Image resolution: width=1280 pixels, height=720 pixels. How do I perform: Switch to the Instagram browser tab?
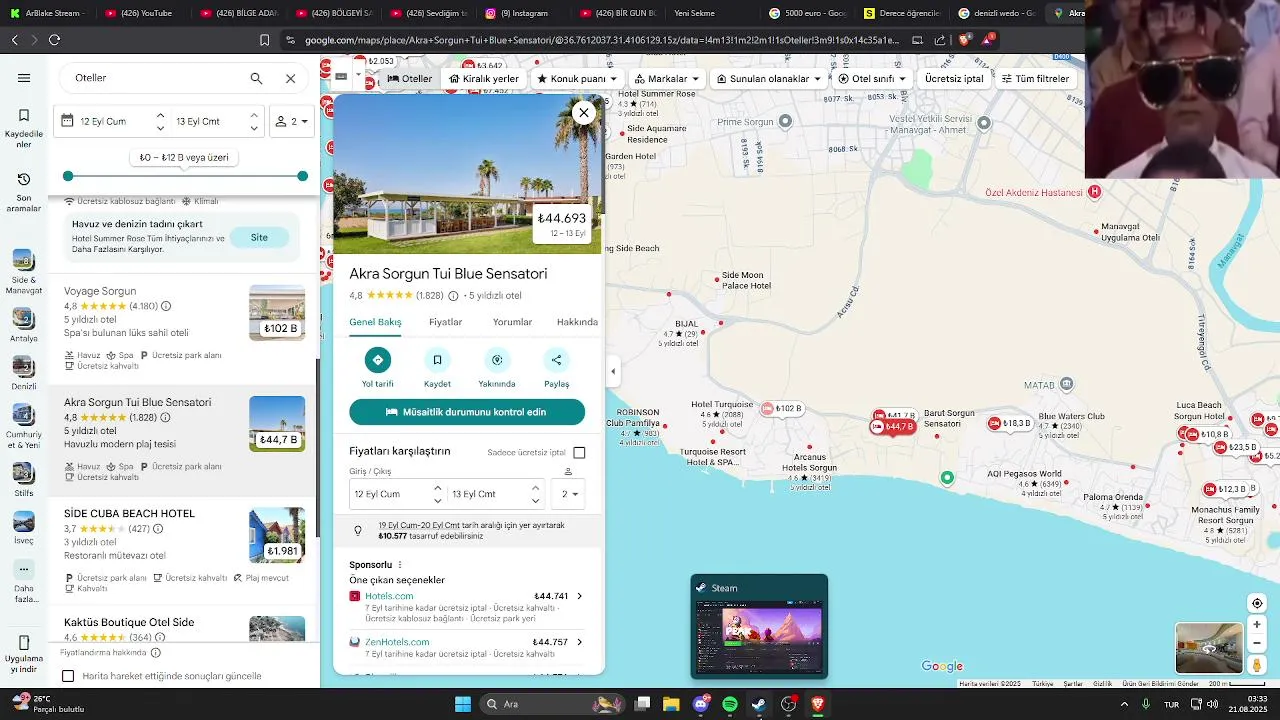tap(517, 13)
